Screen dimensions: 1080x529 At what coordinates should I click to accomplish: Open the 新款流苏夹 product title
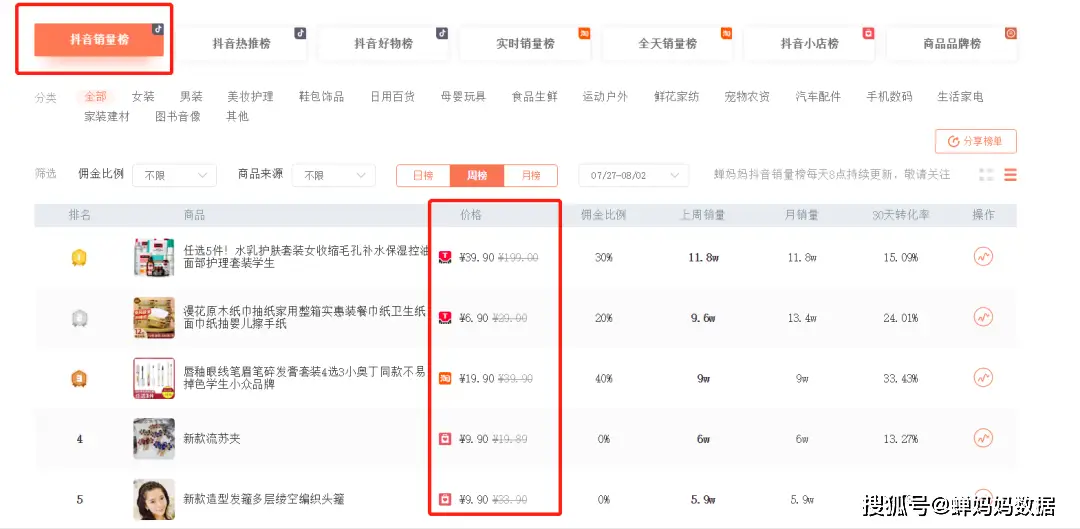(x=212, y=439)
